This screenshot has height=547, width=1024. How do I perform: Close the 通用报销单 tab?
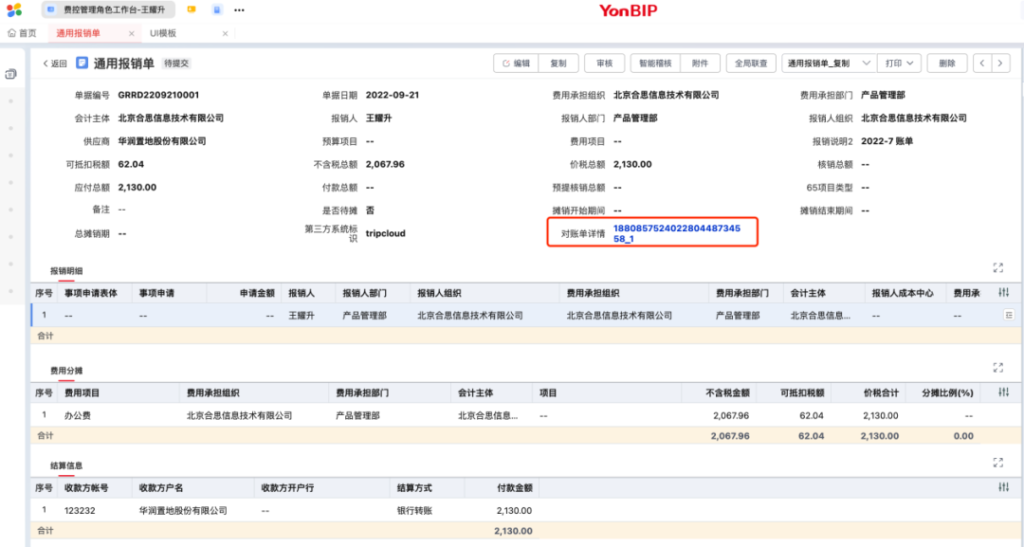[x=131, y=33]
